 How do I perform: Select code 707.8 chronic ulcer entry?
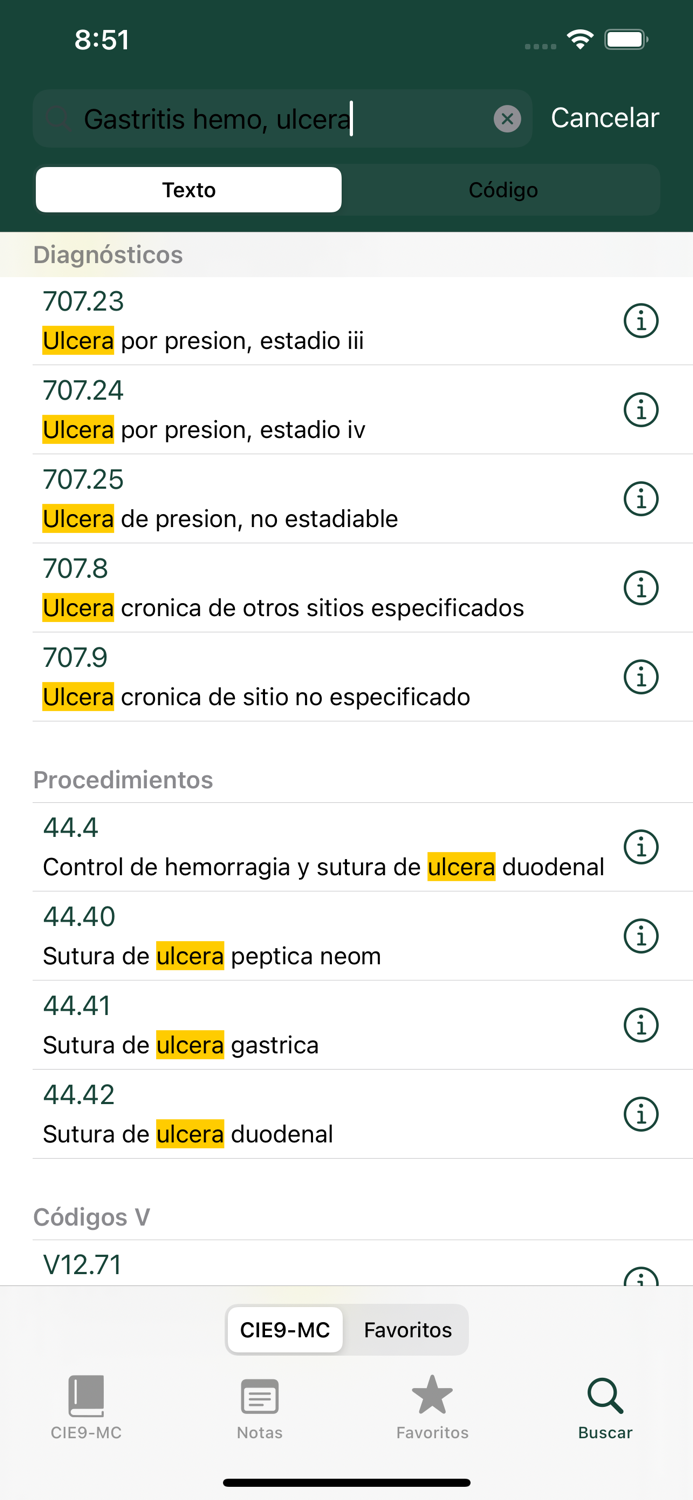300,588
